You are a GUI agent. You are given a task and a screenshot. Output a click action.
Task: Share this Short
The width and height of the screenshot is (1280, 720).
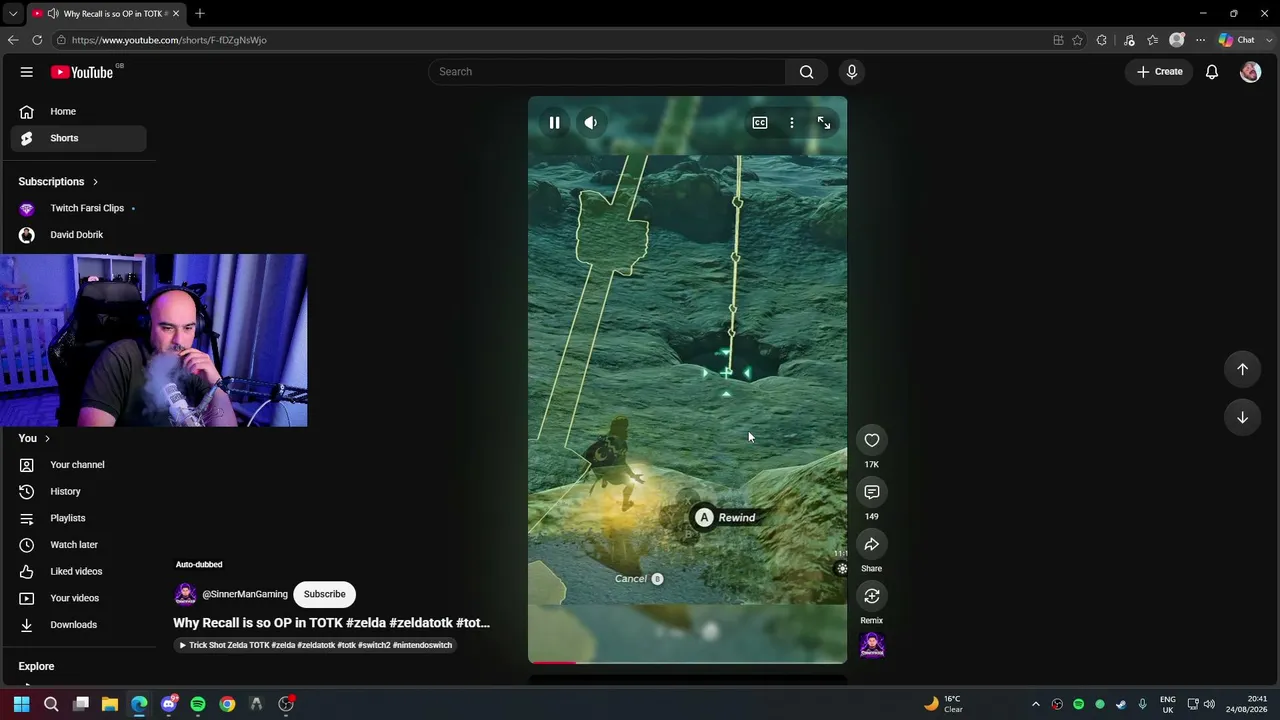click(872, 544)
